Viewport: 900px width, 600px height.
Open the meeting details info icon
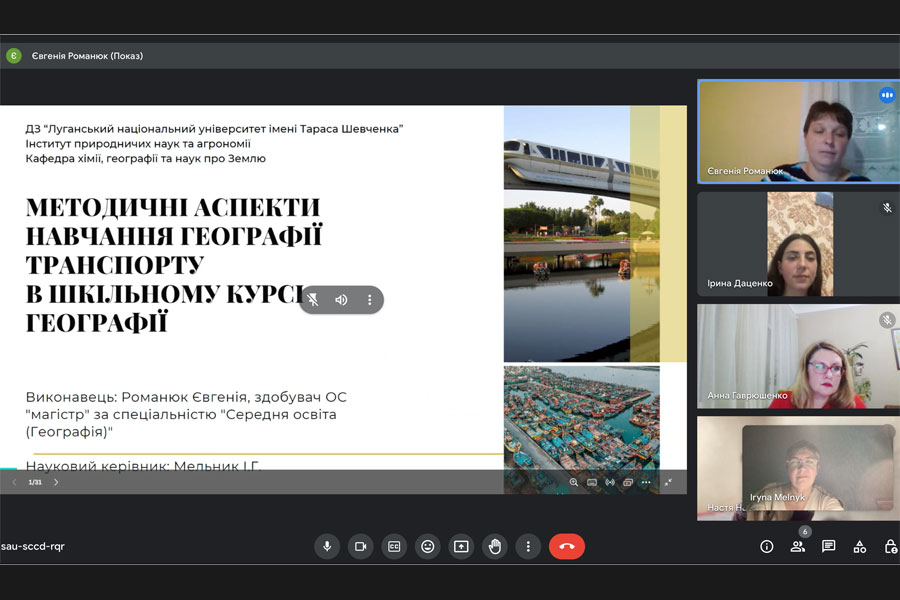click(767, 546)
